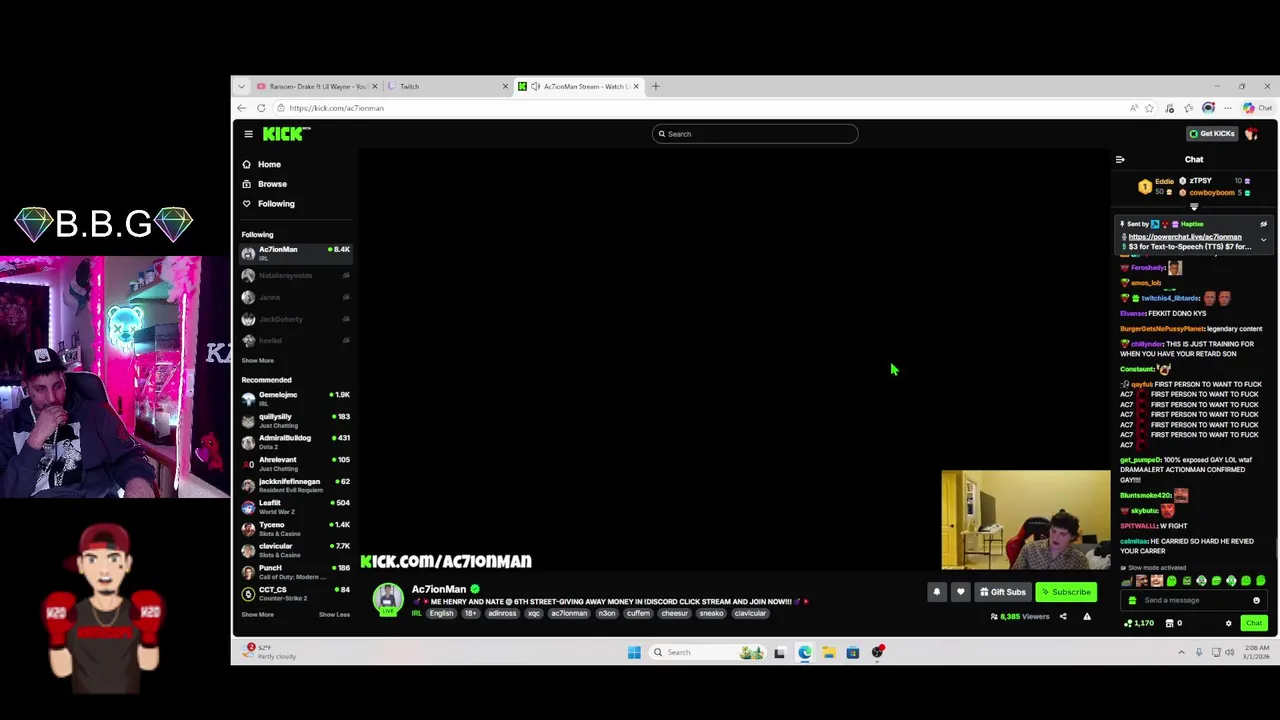Reload the page with refresh icon
Viewport: 1280px width, 720px height.
(x=261, y=108)
